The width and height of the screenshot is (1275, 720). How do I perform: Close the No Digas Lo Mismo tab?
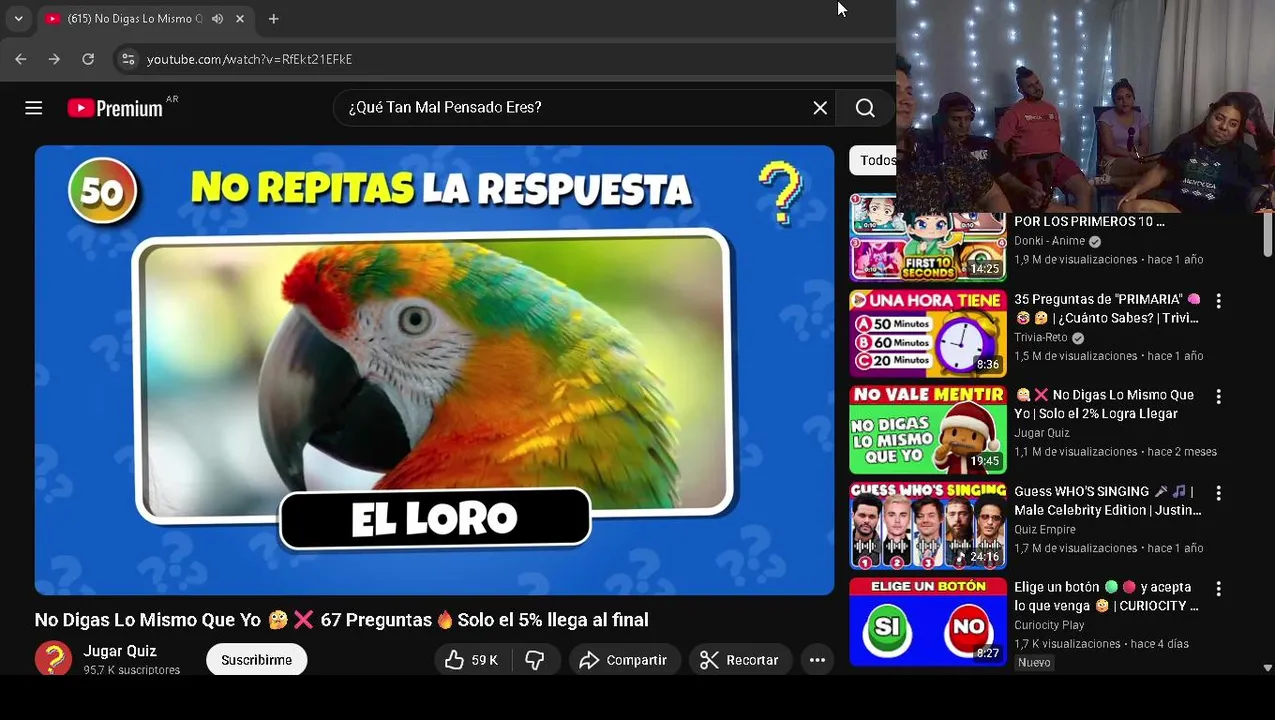(x=240, y=19)
